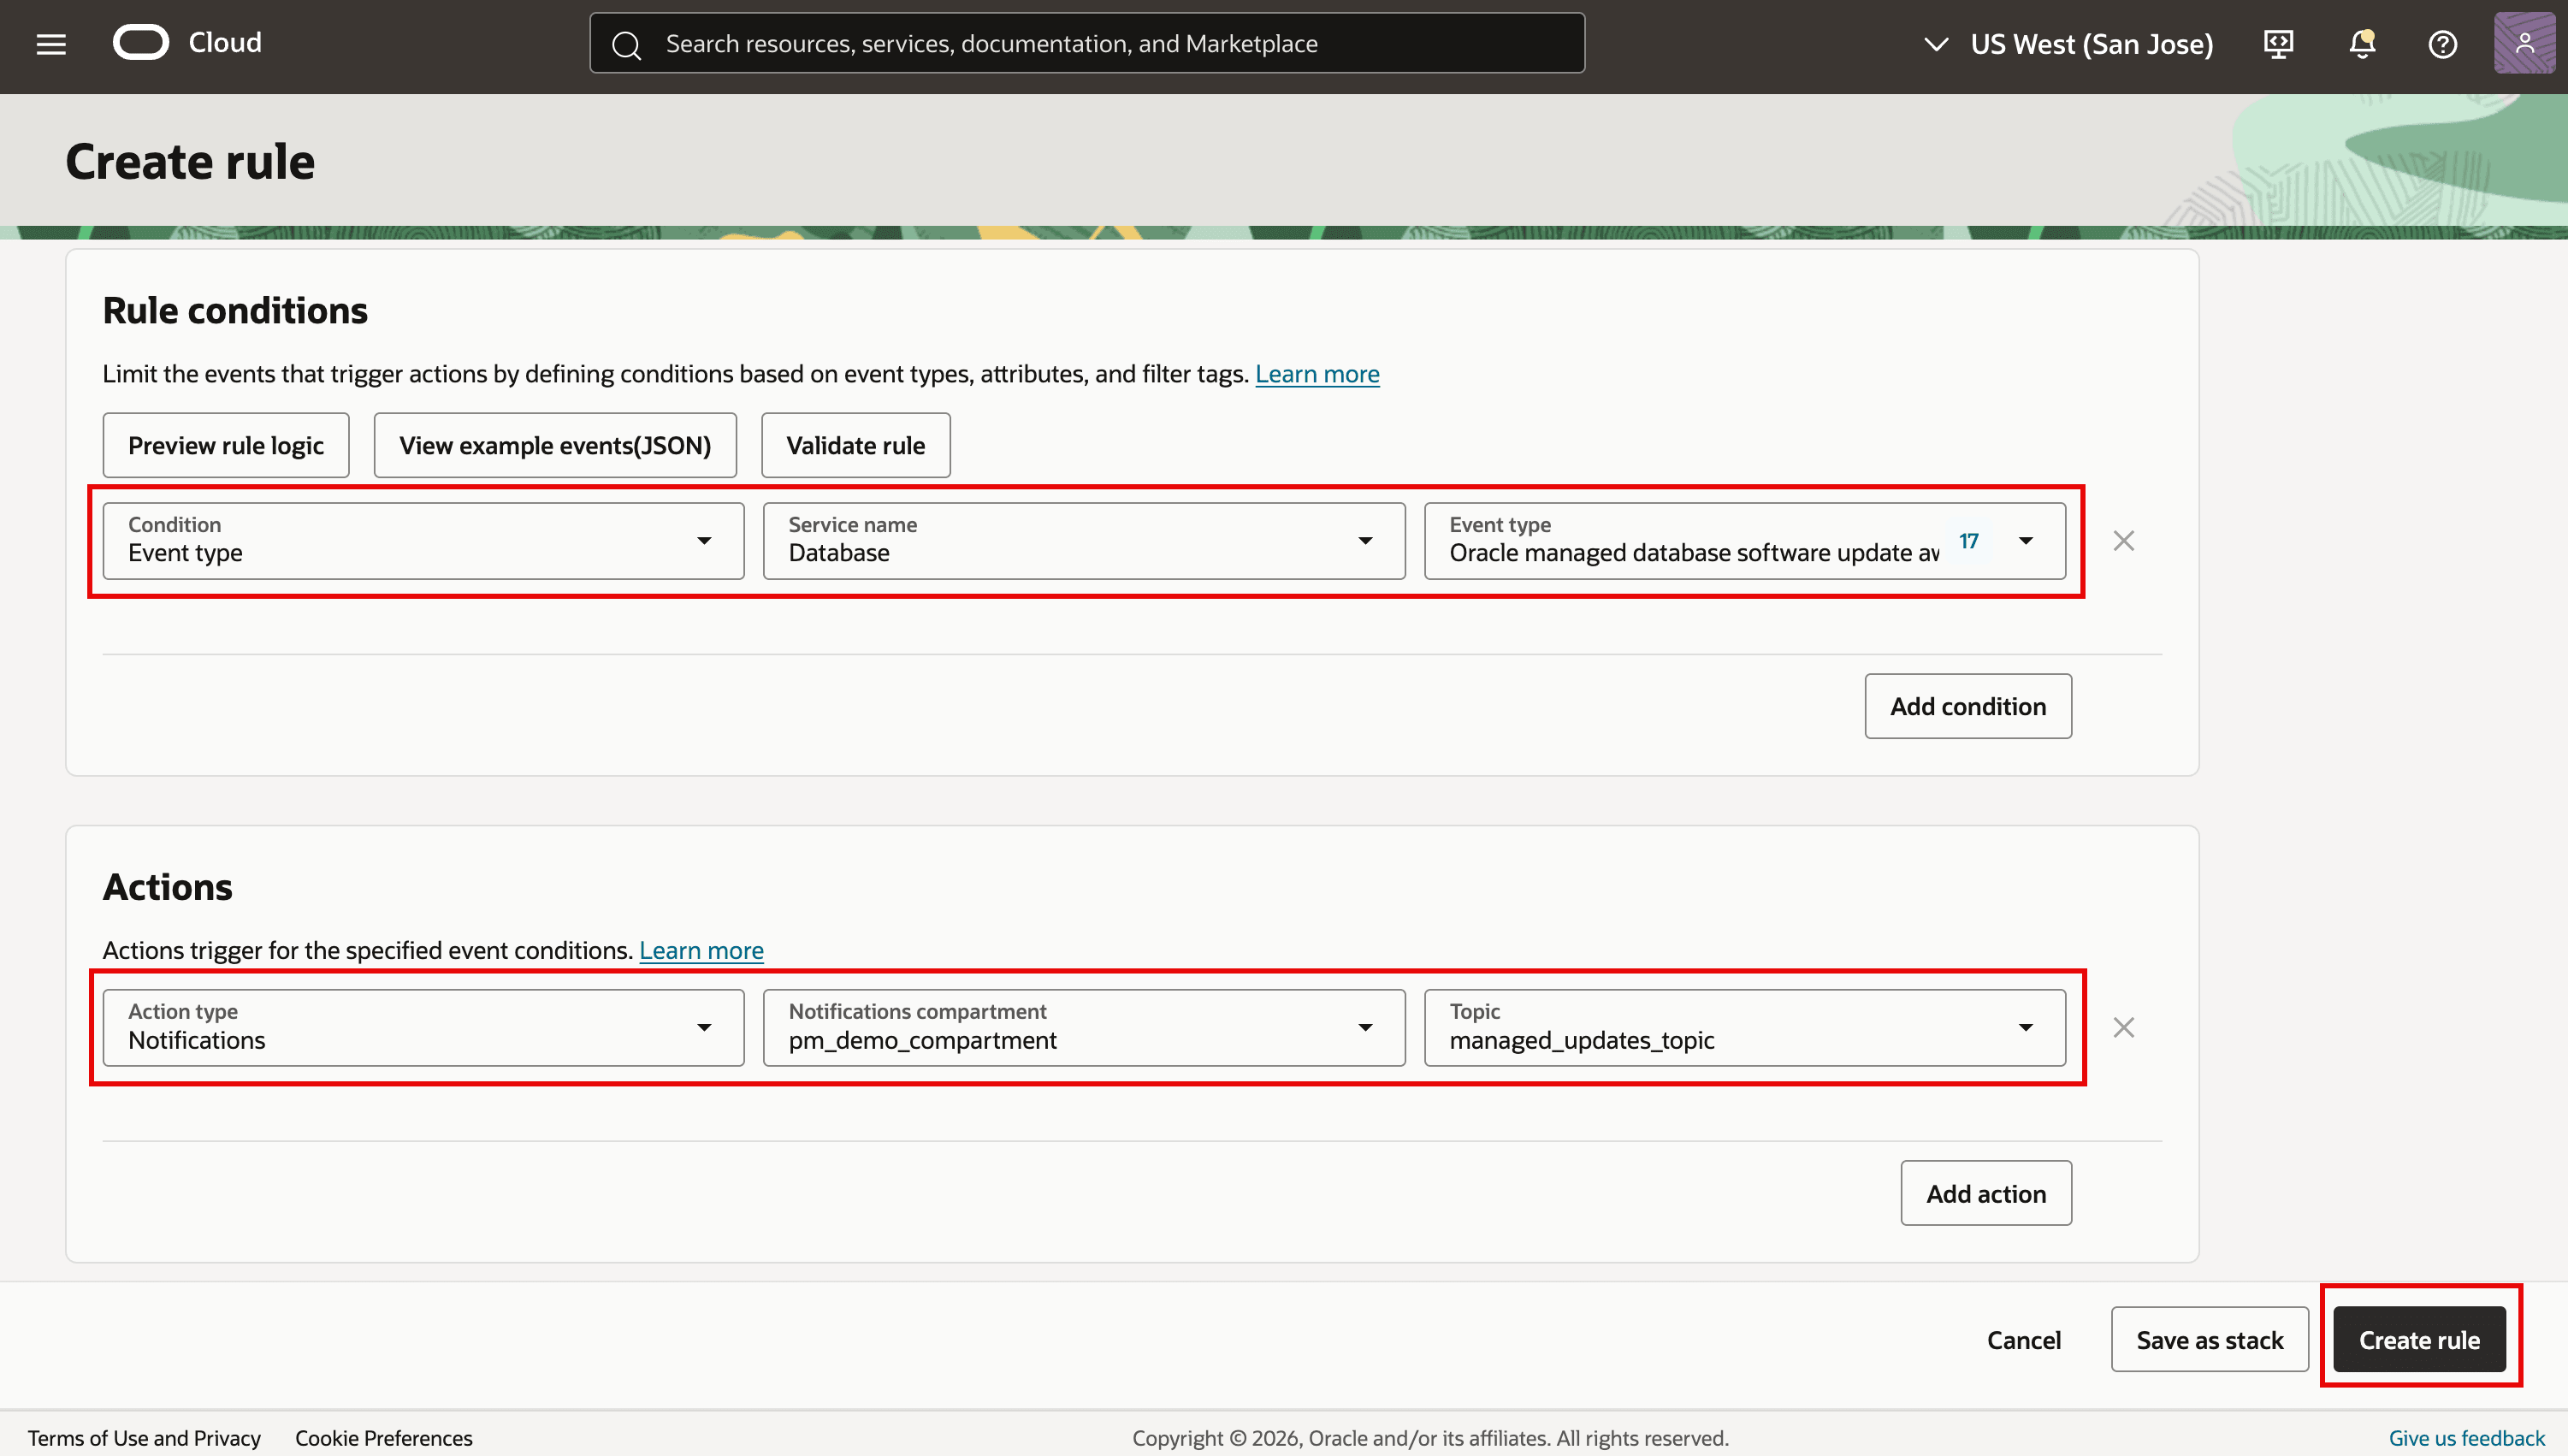Click the Oracle Cloud logo
Screen dimensions: 2568x1456
click(187, 43)
